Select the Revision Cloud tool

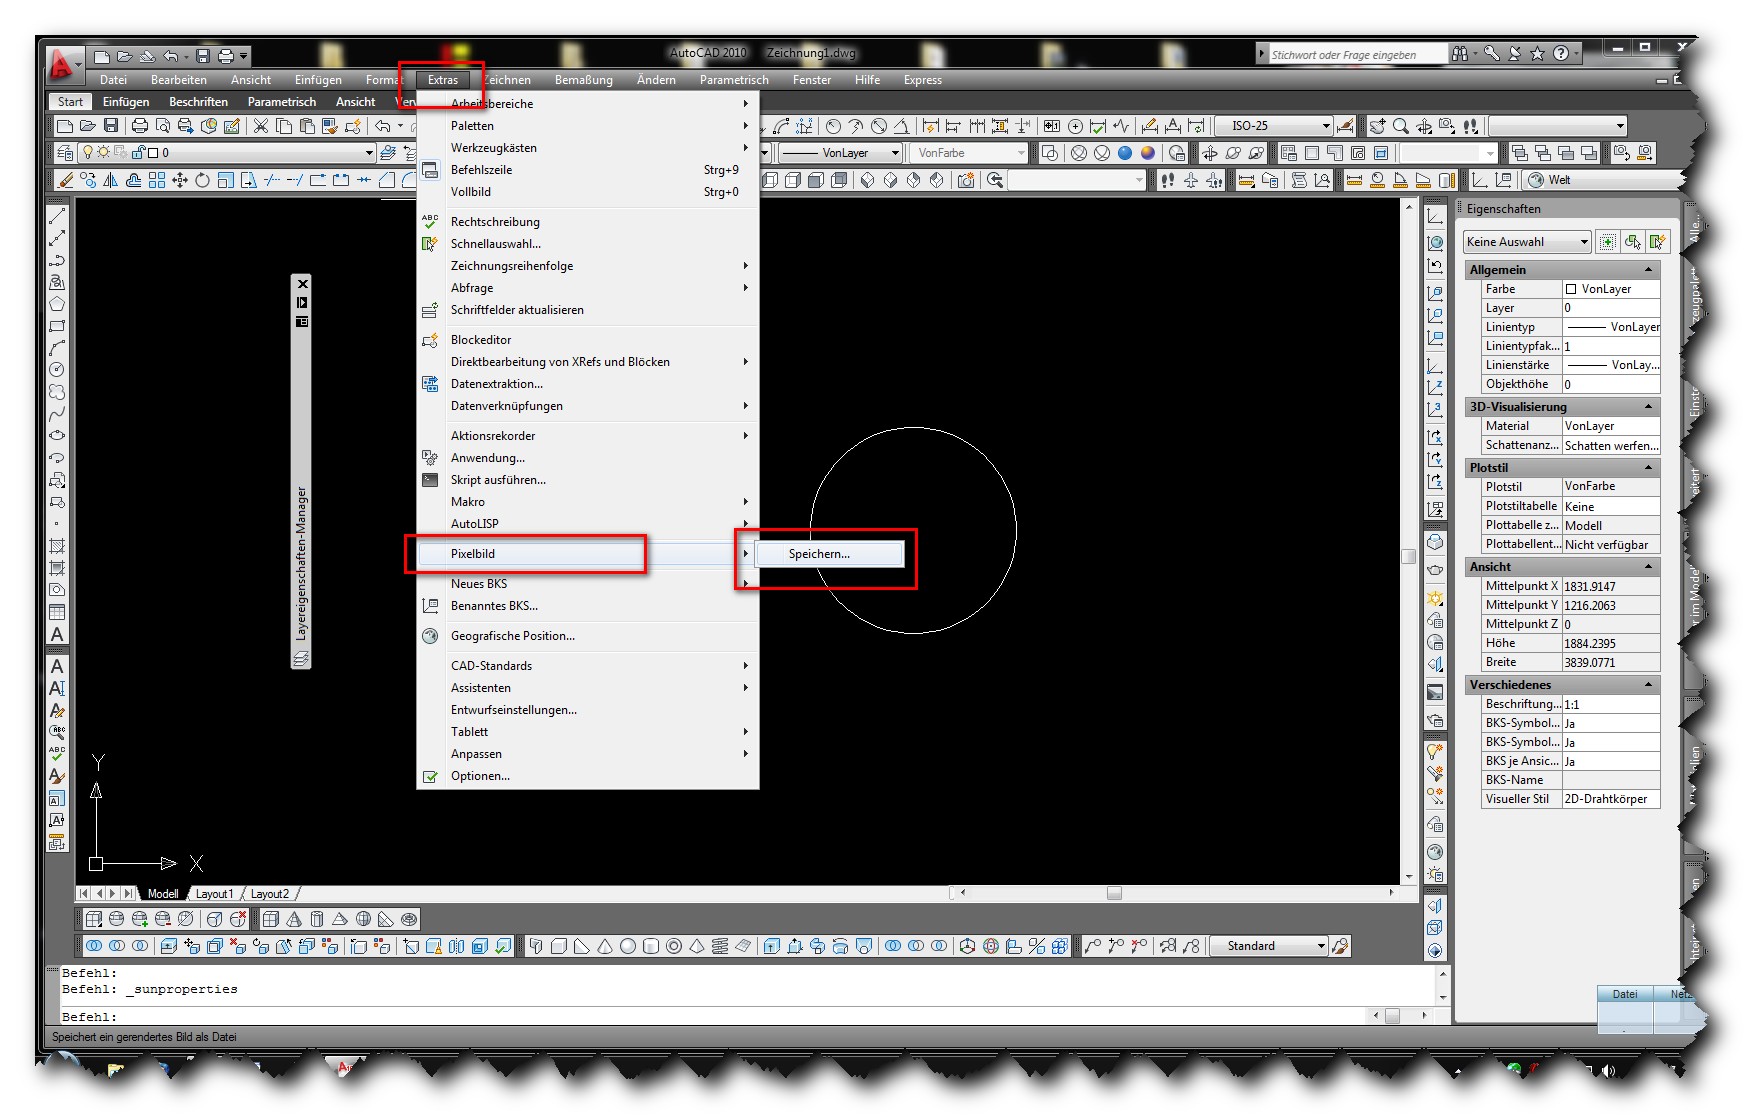[57, 392]
